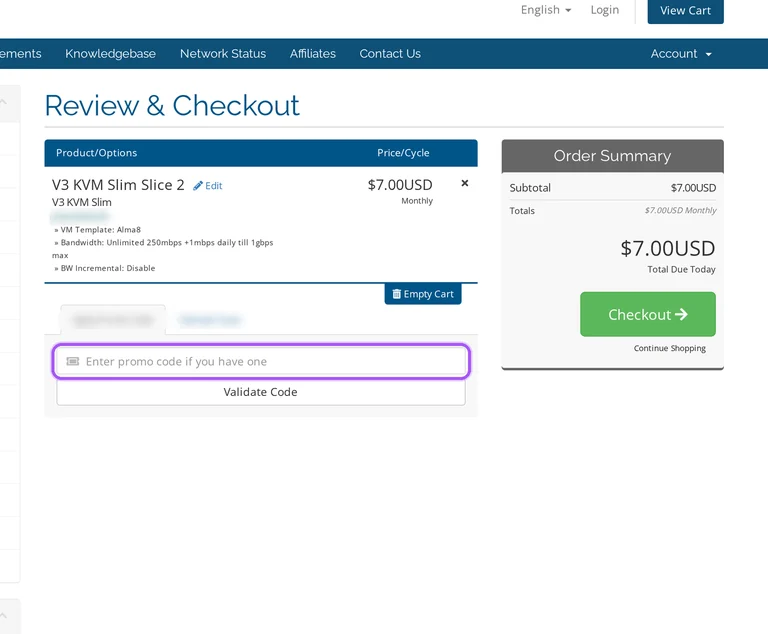Click the Continue Shopping link
Viewport: 768px width, 634px height.
tap(670, 348)
